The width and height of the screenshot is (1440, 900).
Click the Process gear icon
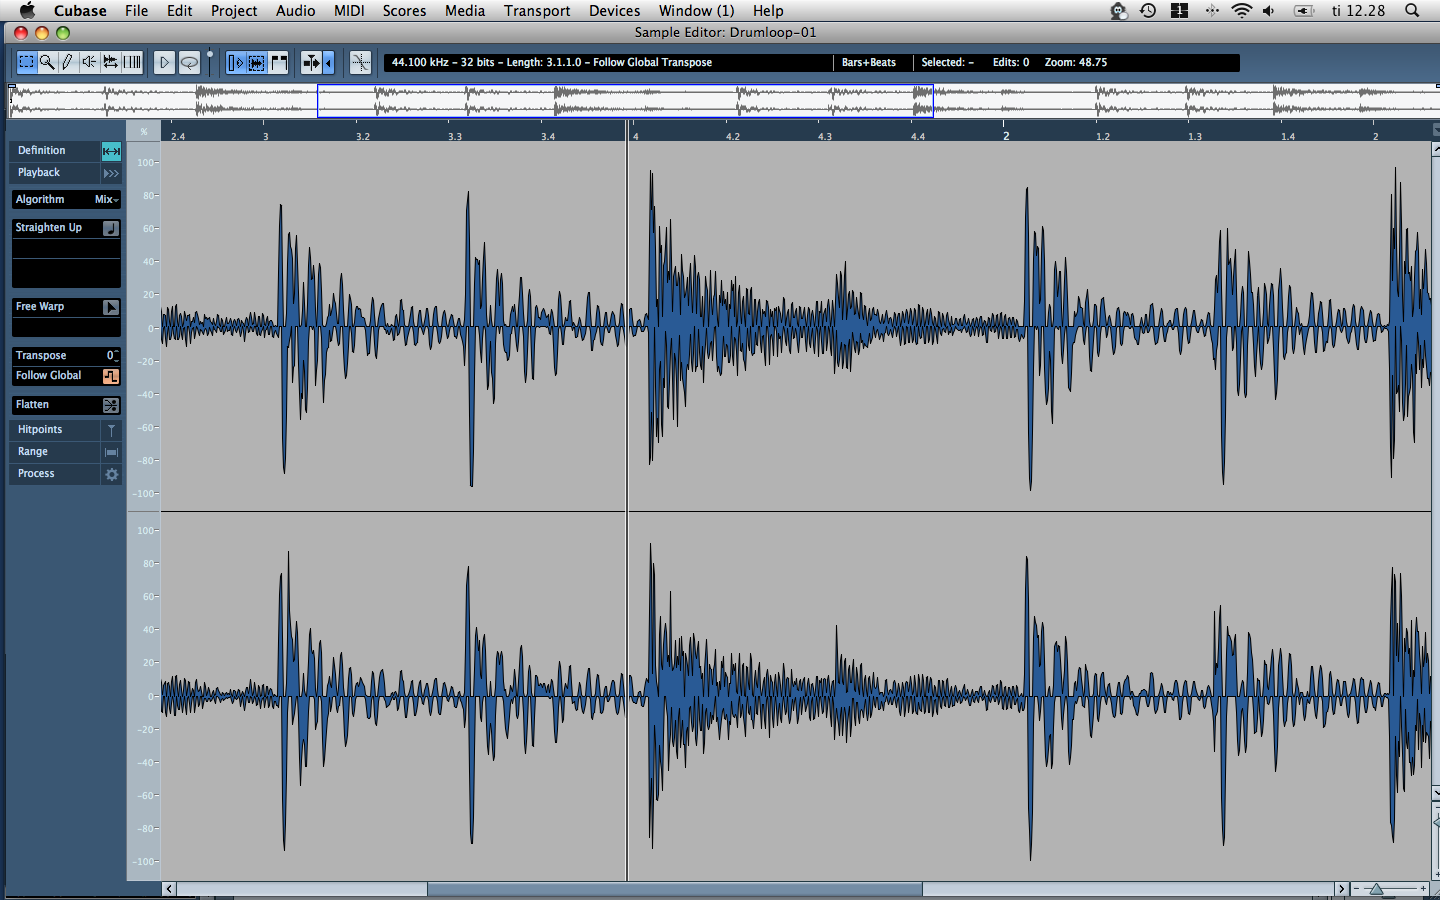tap(111, 474)
